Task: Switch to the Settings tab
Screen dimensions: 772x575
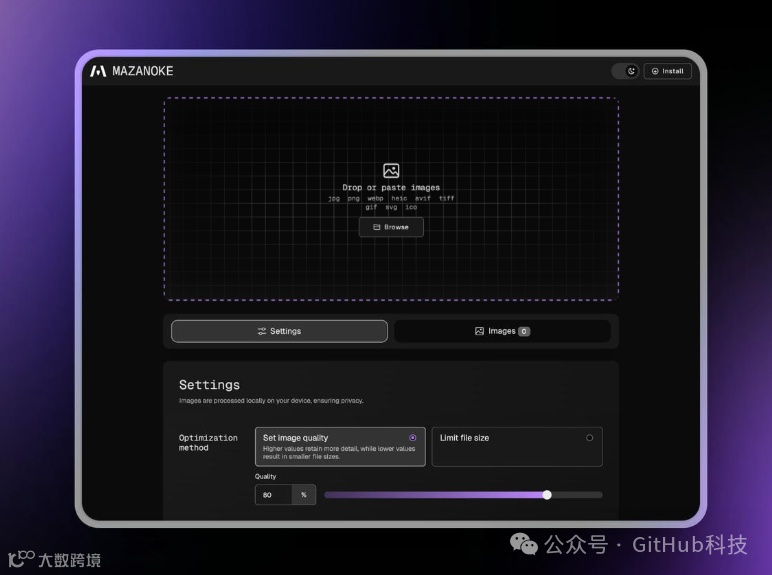Action: [x=279, y=331]
